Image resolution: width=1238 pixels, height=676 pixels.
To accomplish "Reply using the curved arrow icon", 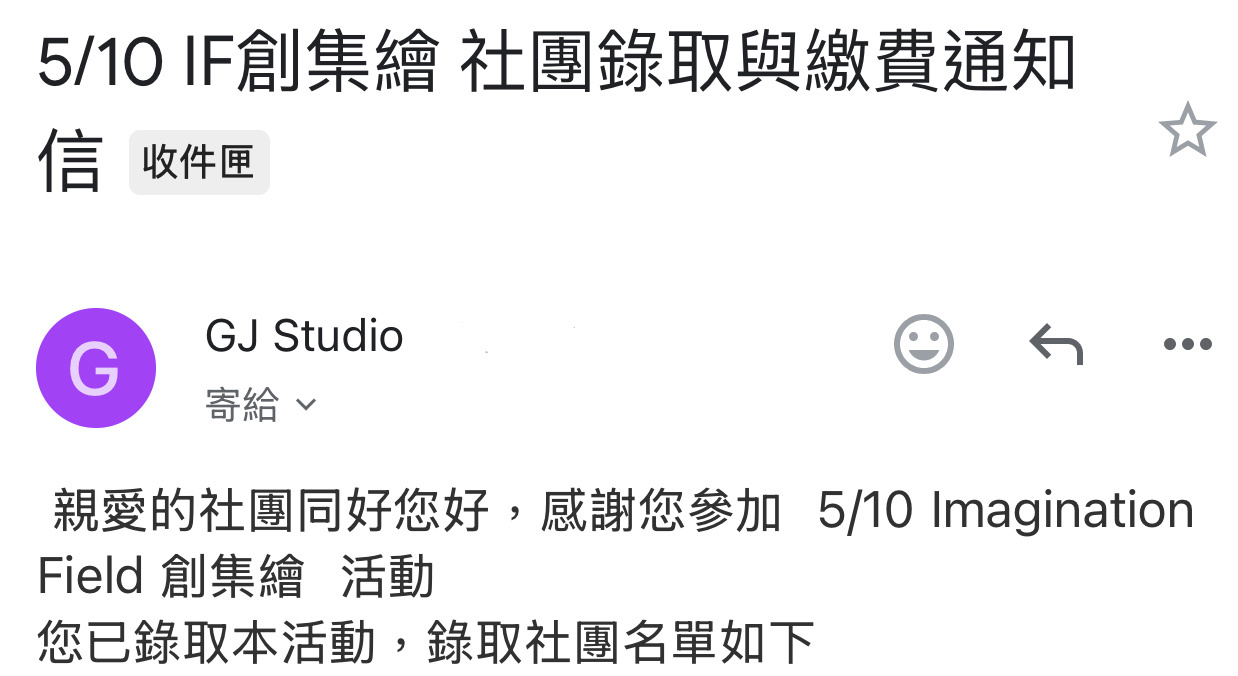I will click(1056, 345).
